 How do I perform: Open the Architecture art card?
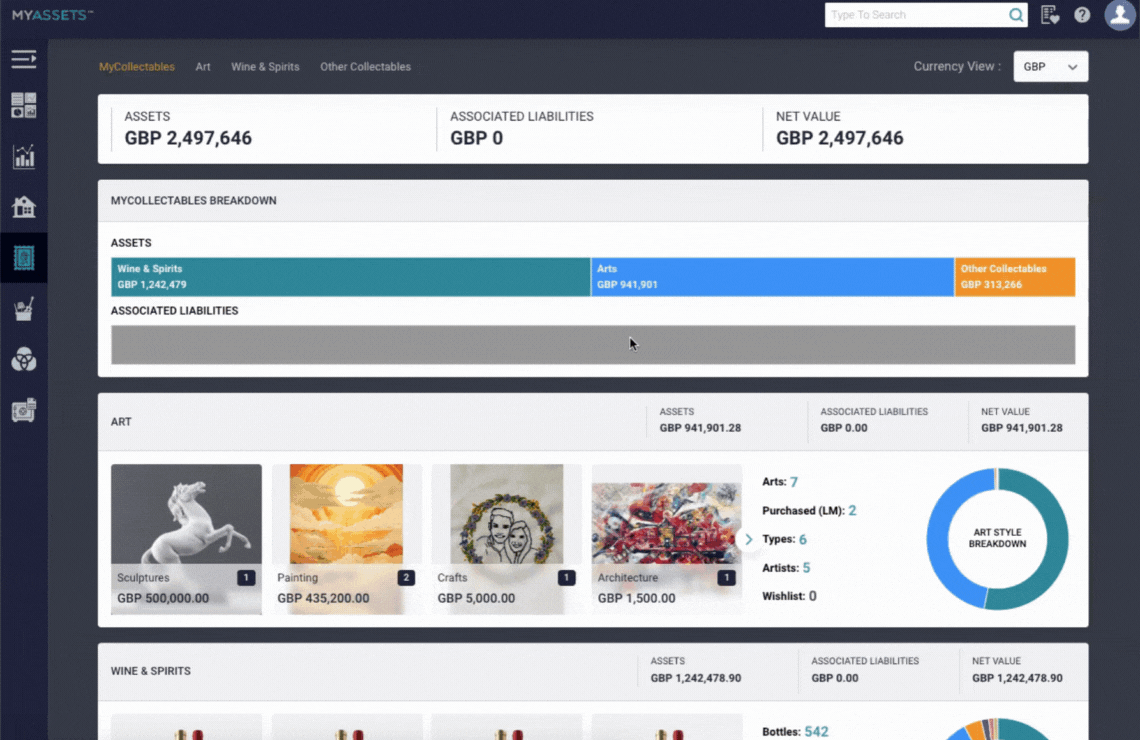point(667,539)
